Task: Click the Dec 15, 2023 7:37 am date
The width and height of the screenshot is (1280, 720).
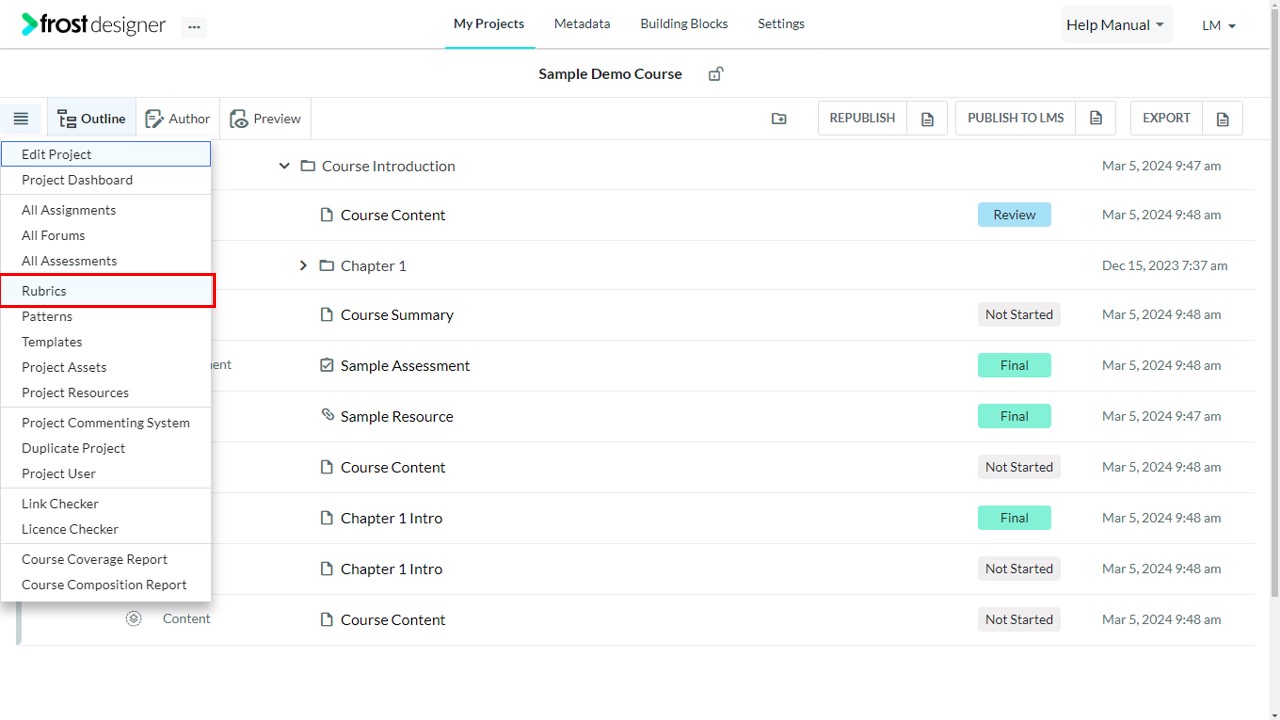Action: (1165, 266)
